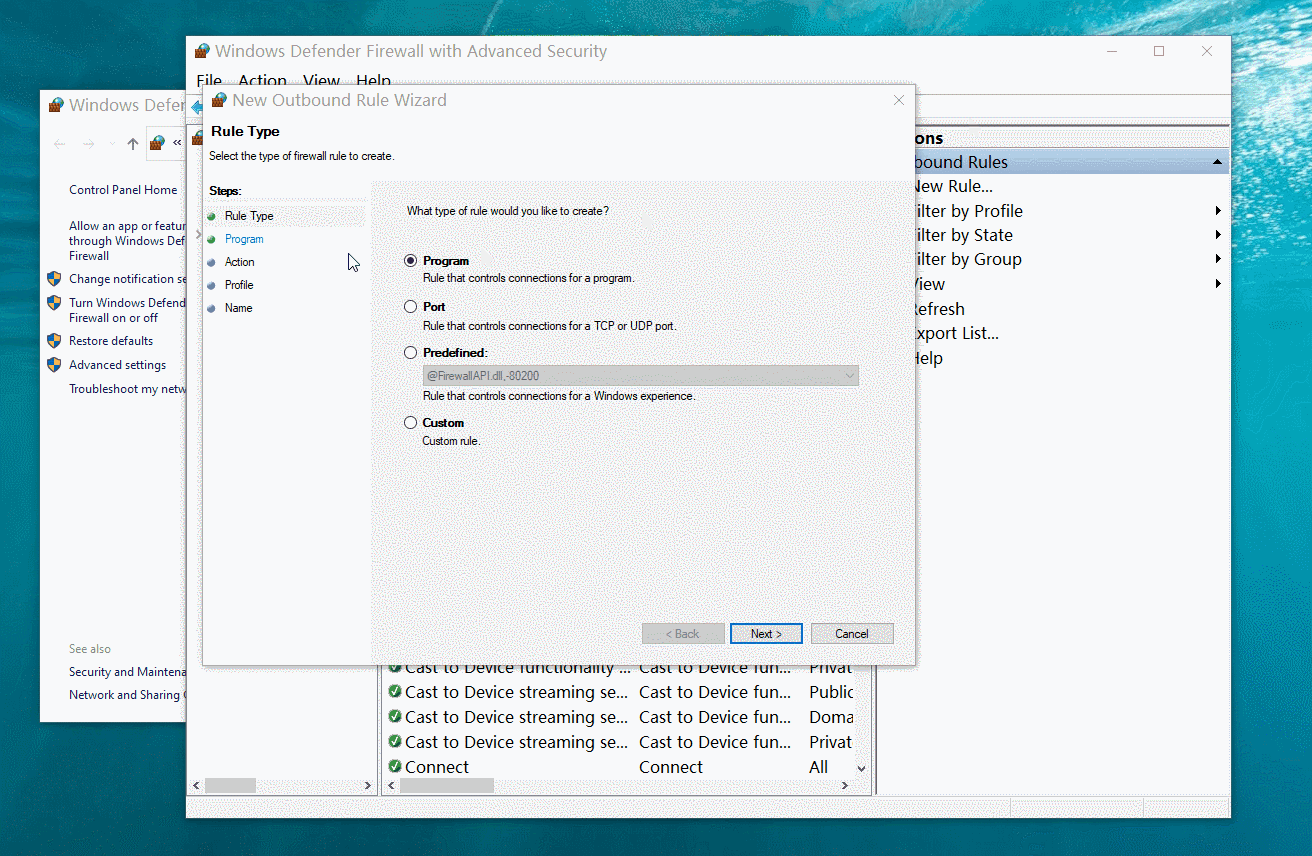Click the firewall icon in the Control Panel address bar
Image resolution: width=1312 pixels, height=856 pixels.
tap(157, 143)
